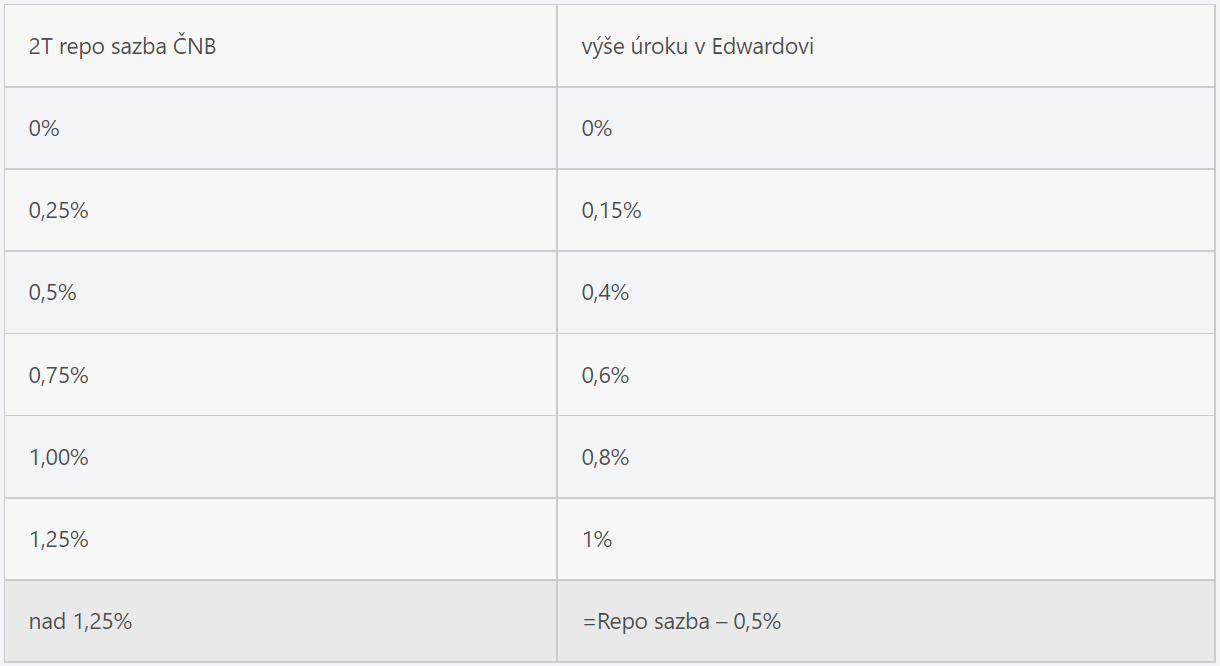Select the 0,4% interest cell
1220x666 pixels.
(x=886, y=292)
